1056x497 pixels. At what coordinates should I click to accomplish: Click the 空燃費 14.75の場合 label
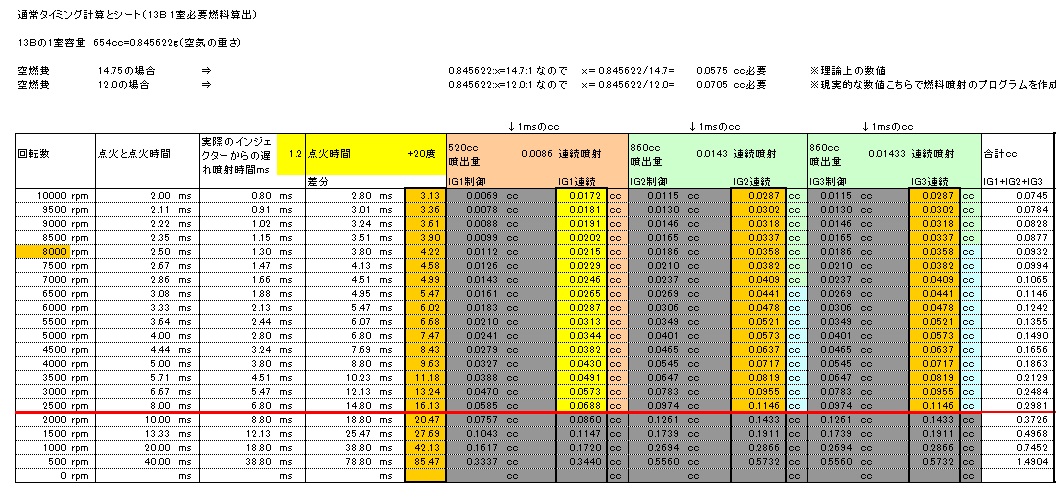point(87,71)
